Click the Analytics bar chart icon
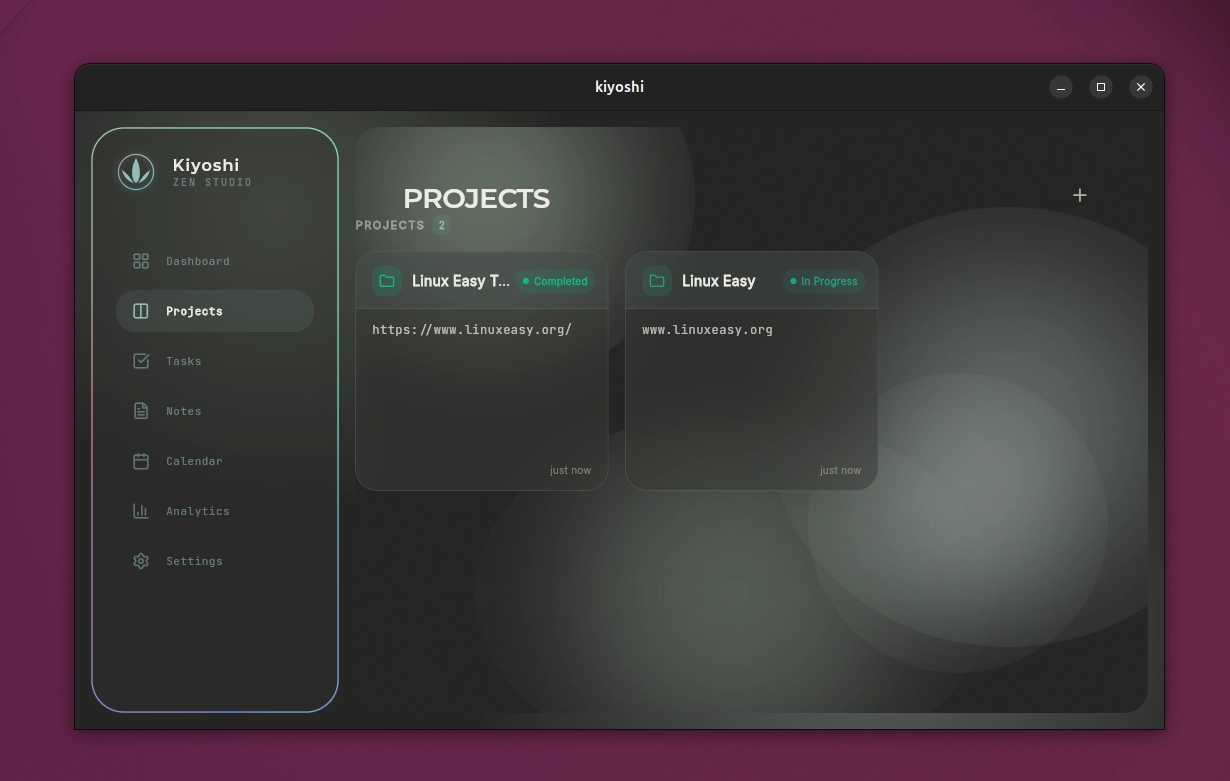 [141, 511]
